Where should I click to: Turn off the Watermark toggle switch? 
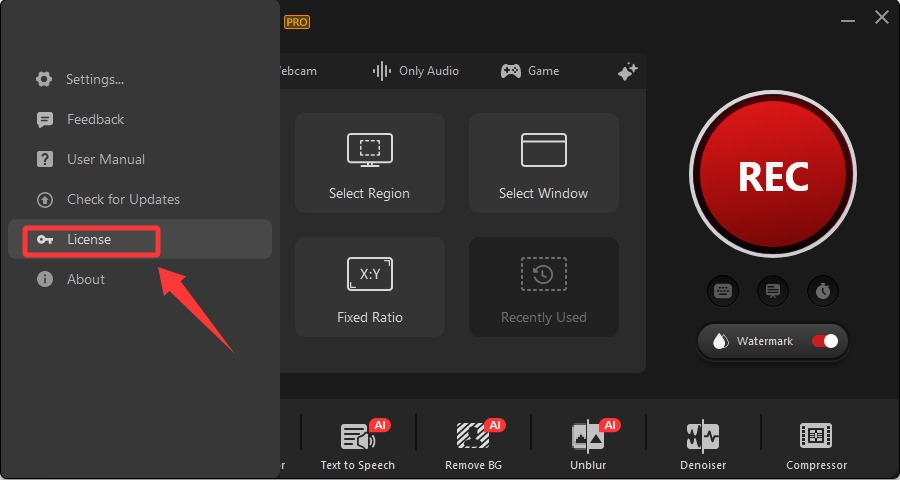pyautogui.click(x=825, y=341)
